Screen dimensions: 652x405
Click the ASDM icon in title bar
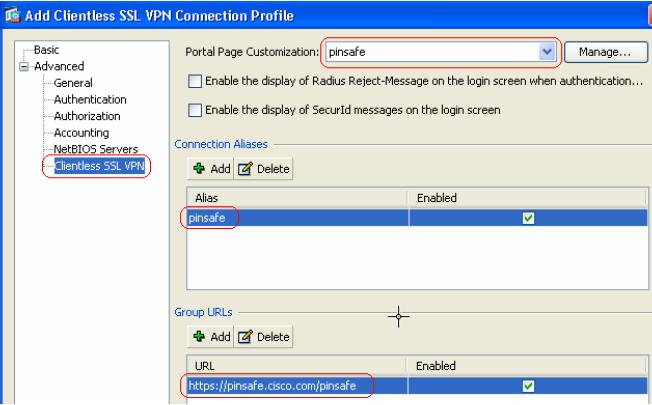click(x=12, y=15)
